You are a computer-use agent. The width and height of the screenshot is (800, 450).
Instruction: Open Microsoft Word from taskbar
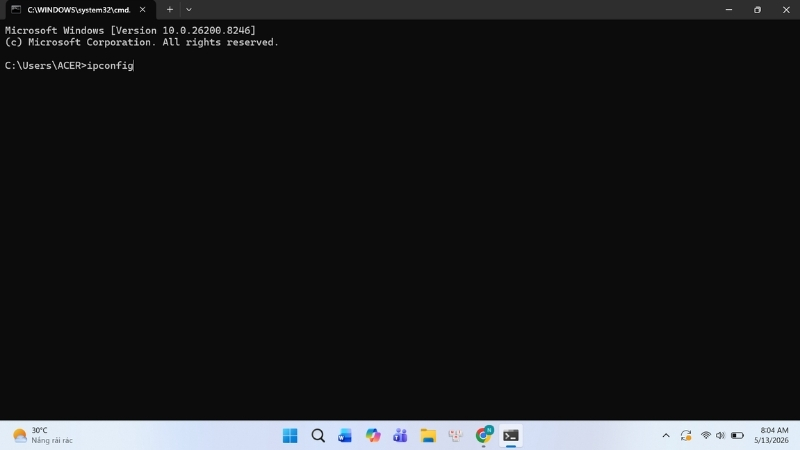pos(345,436)
